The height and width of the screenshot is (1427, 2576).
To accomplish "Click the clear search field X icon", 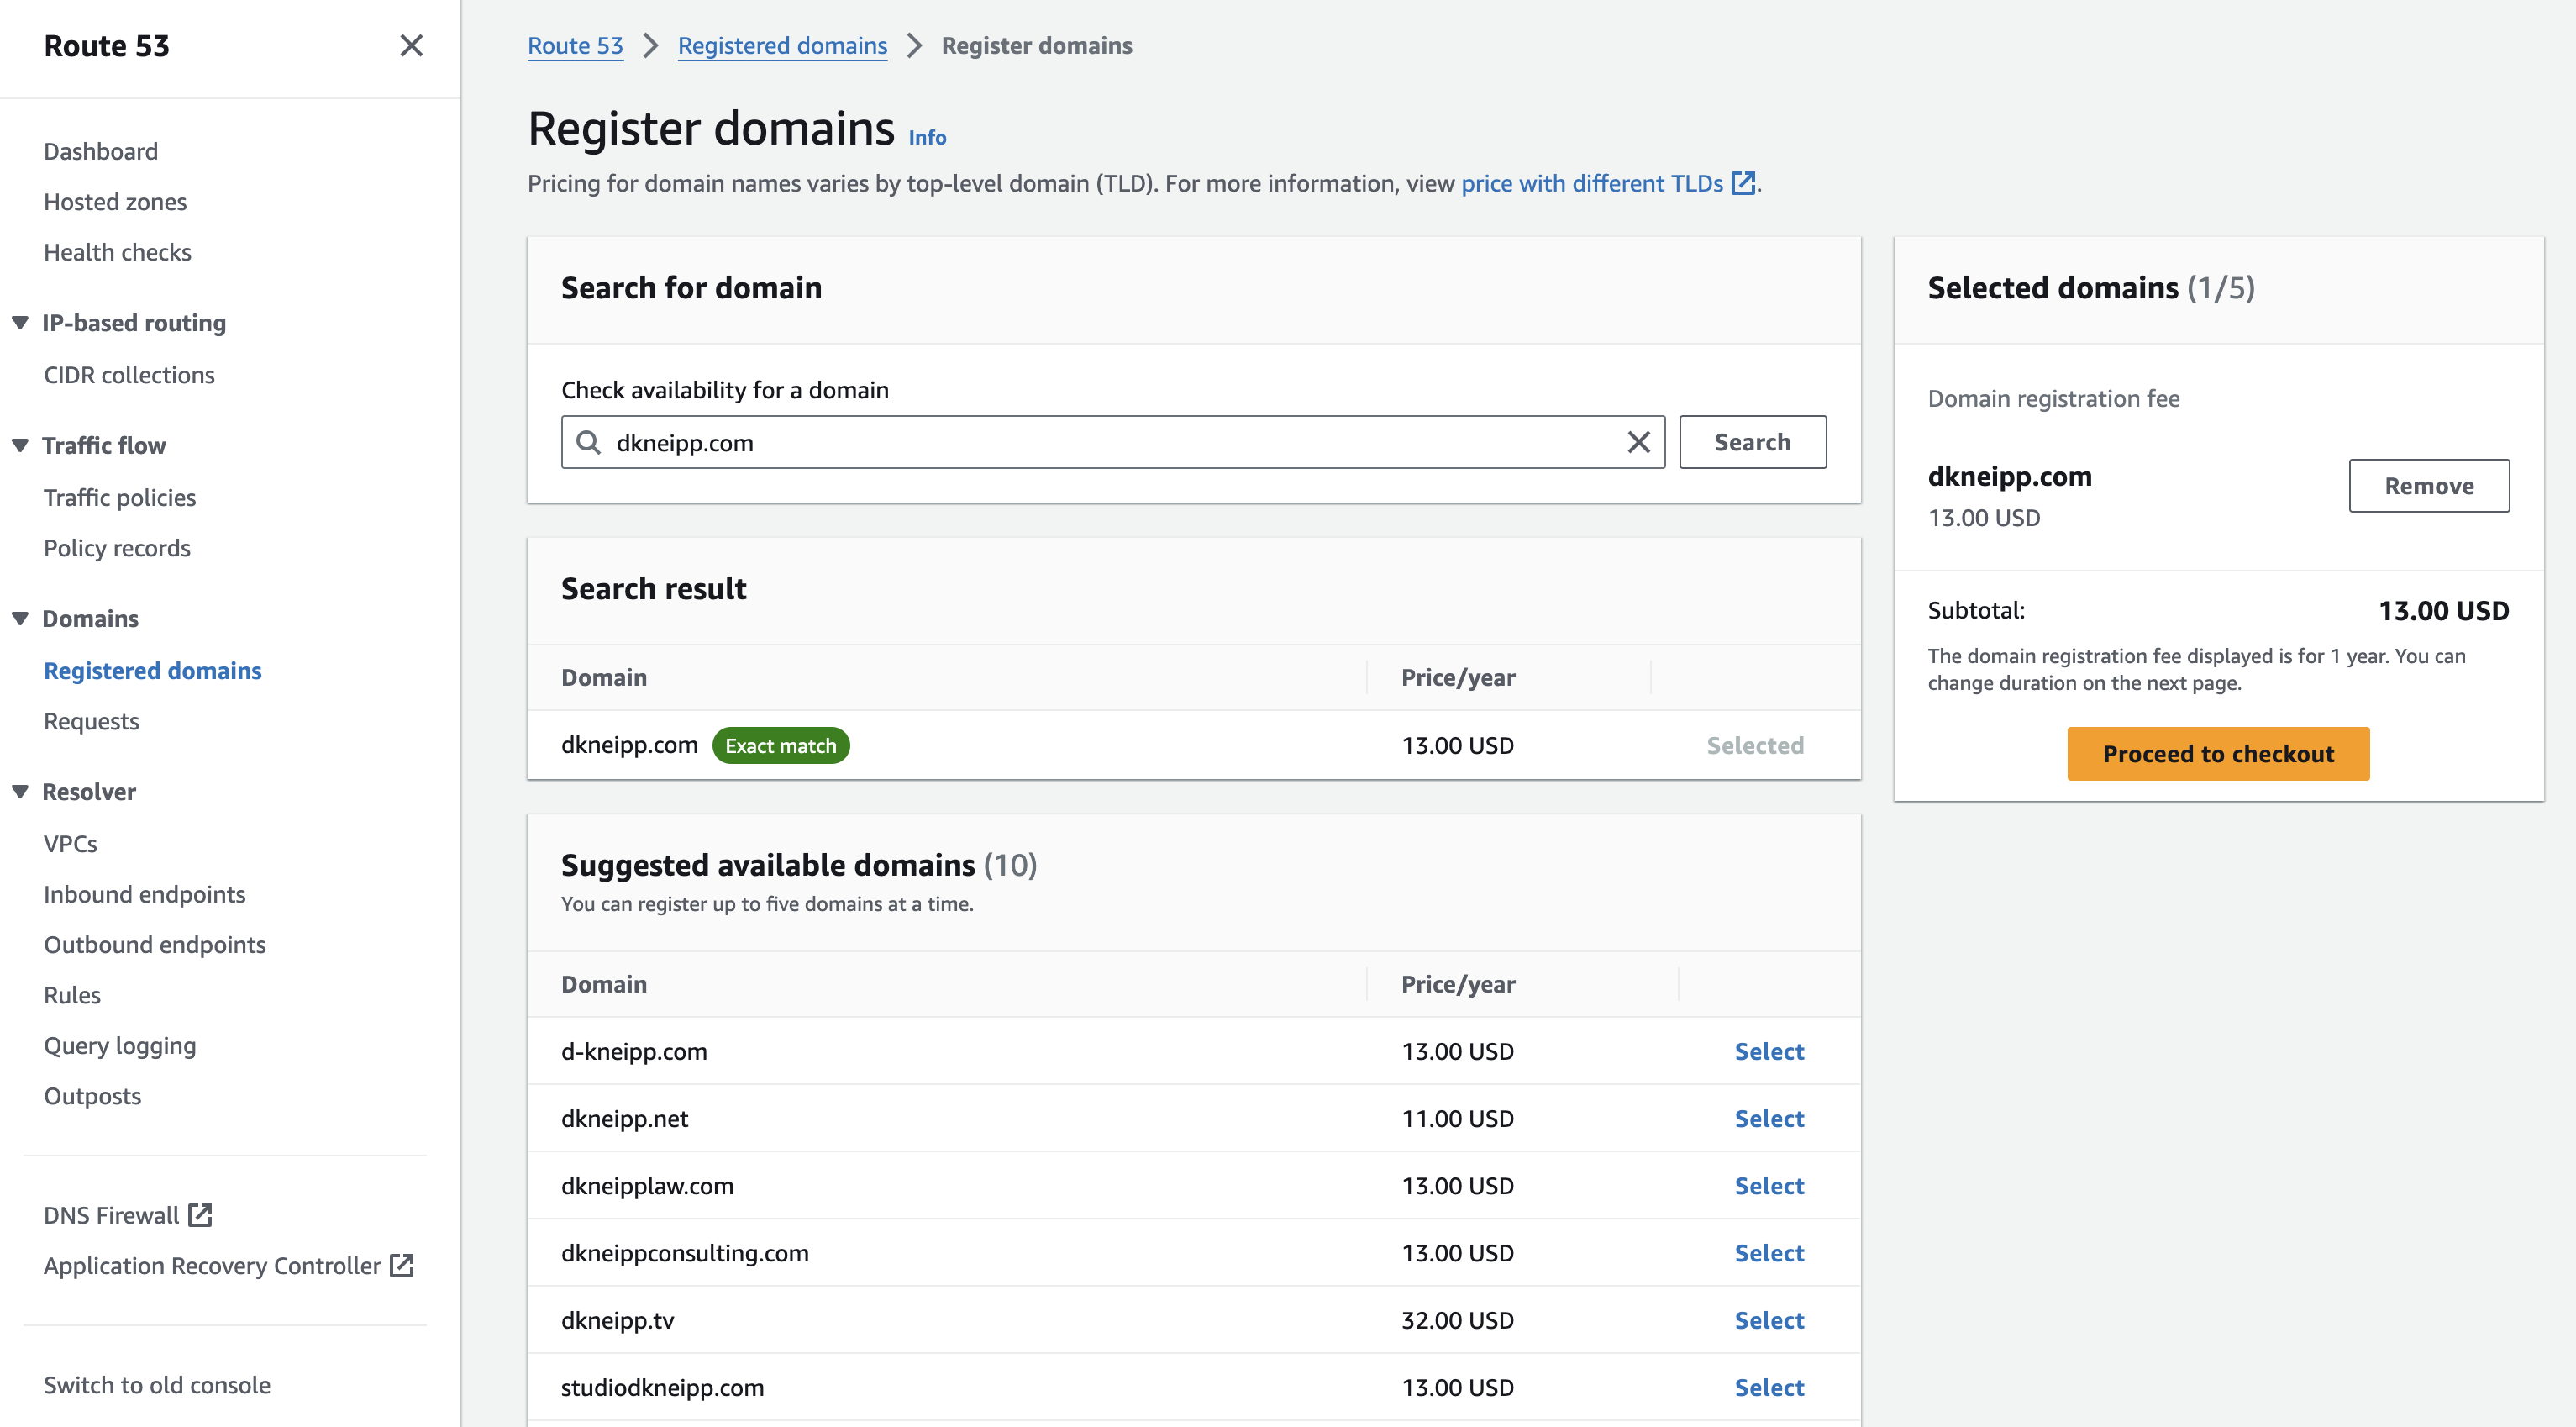I will tap(1638, 441).
